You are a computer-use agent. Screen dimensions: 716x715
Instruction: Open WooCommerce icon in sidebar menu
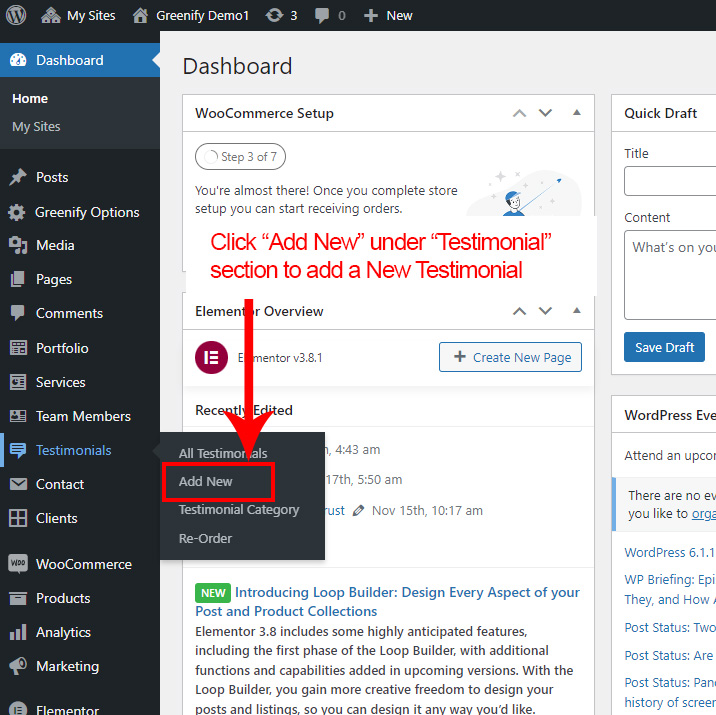pos(17,564)
